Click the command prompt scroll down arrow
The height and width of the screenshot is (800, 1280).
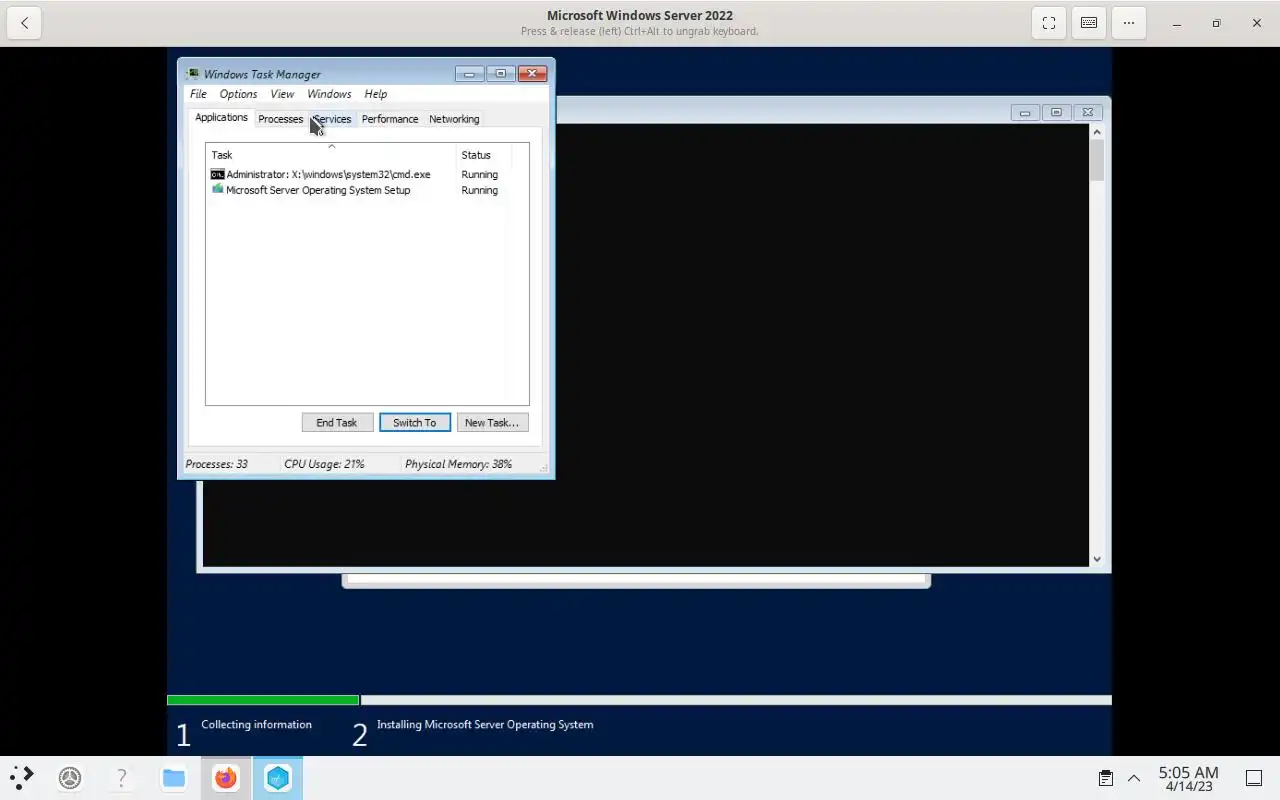(1097, 559)
